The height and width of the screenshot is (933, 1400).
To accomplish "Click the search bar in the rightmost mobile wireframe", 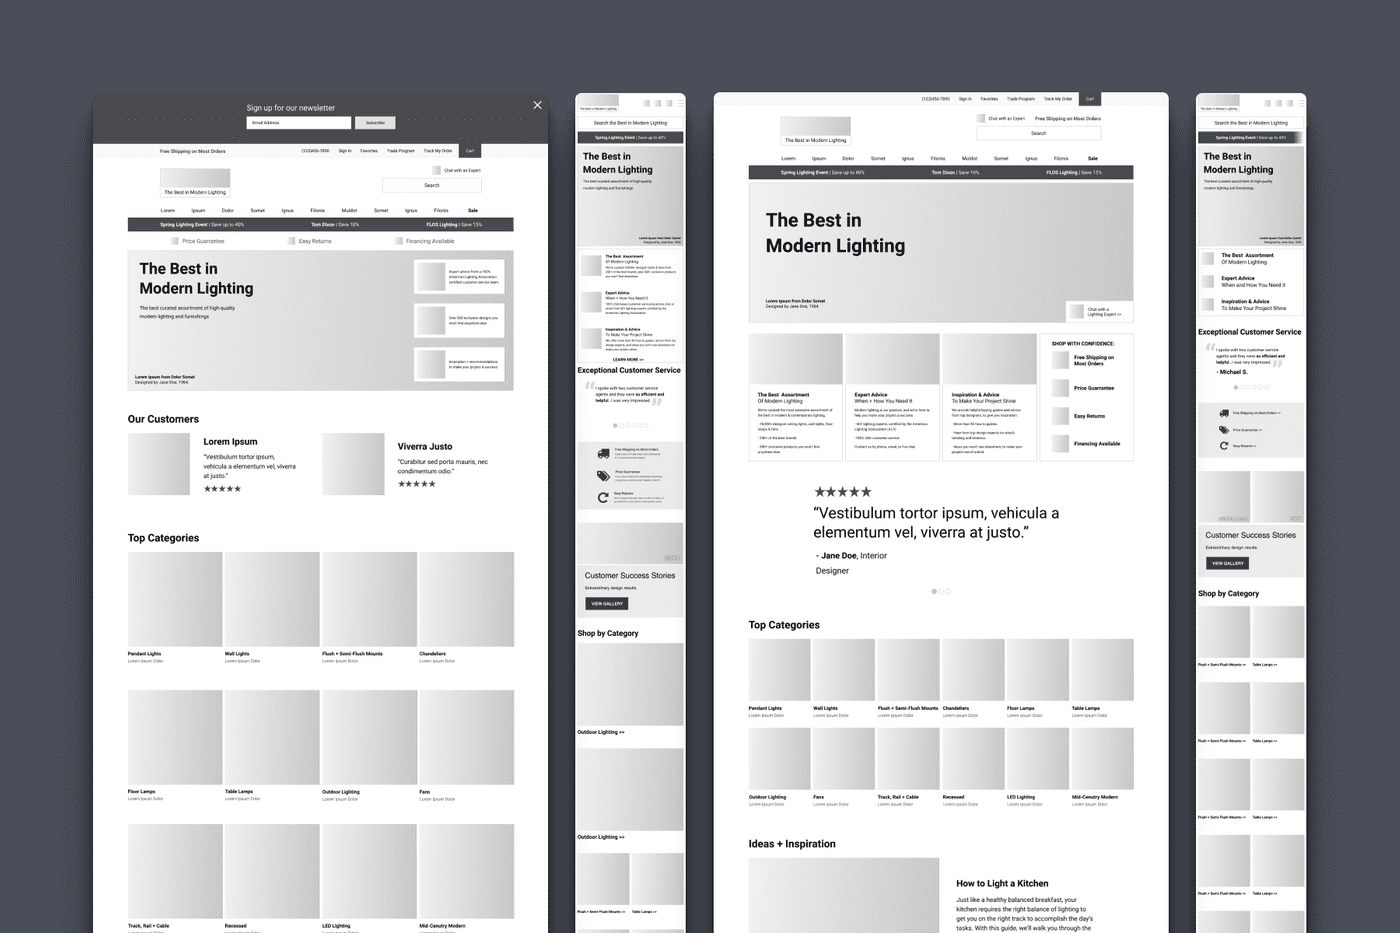I will (x=1251, y=123).
